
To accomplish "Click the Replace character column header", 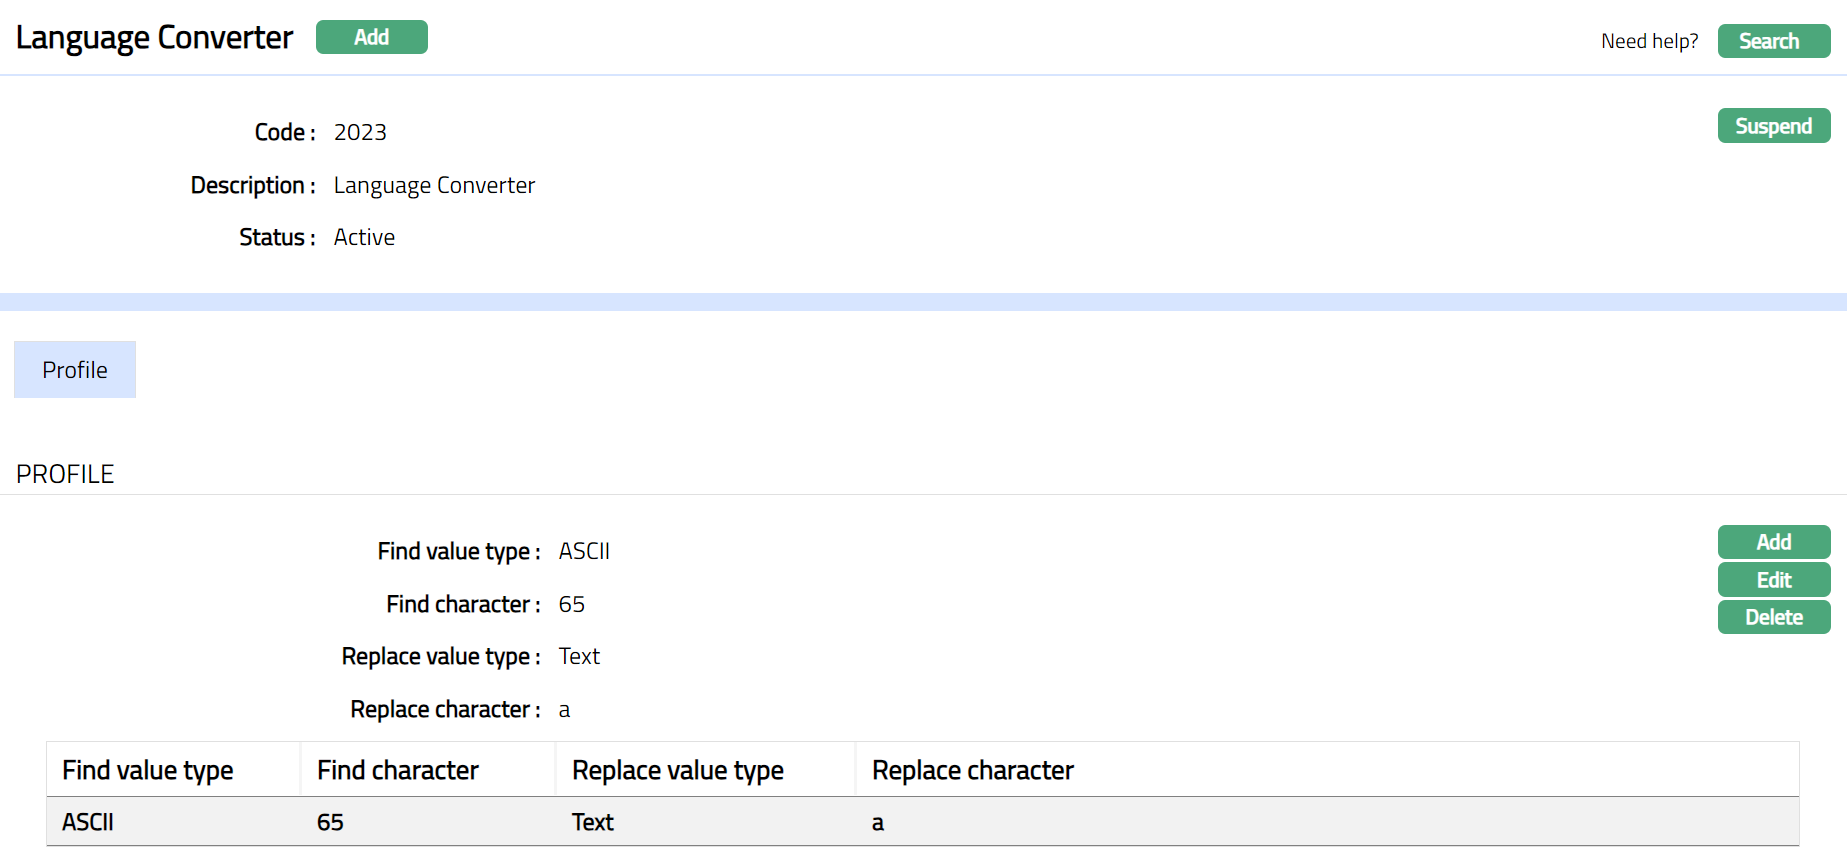I will click(x=972, y=770).
